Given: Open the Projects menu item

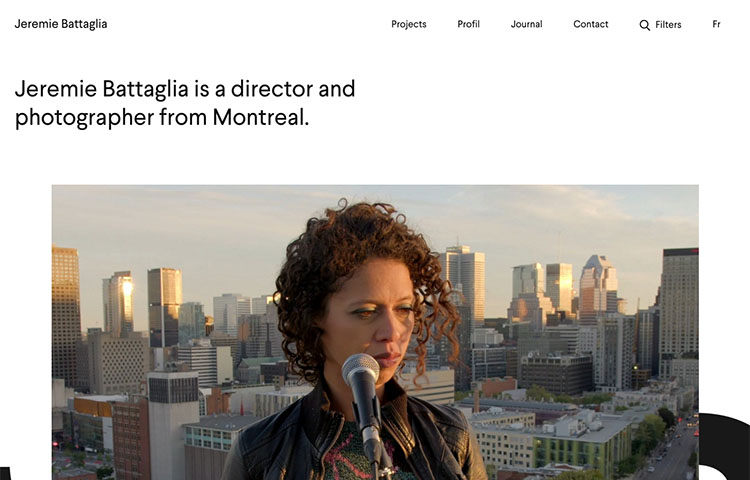Looking at the screenshot, I should pyautogui.click(x=408, y=24).
